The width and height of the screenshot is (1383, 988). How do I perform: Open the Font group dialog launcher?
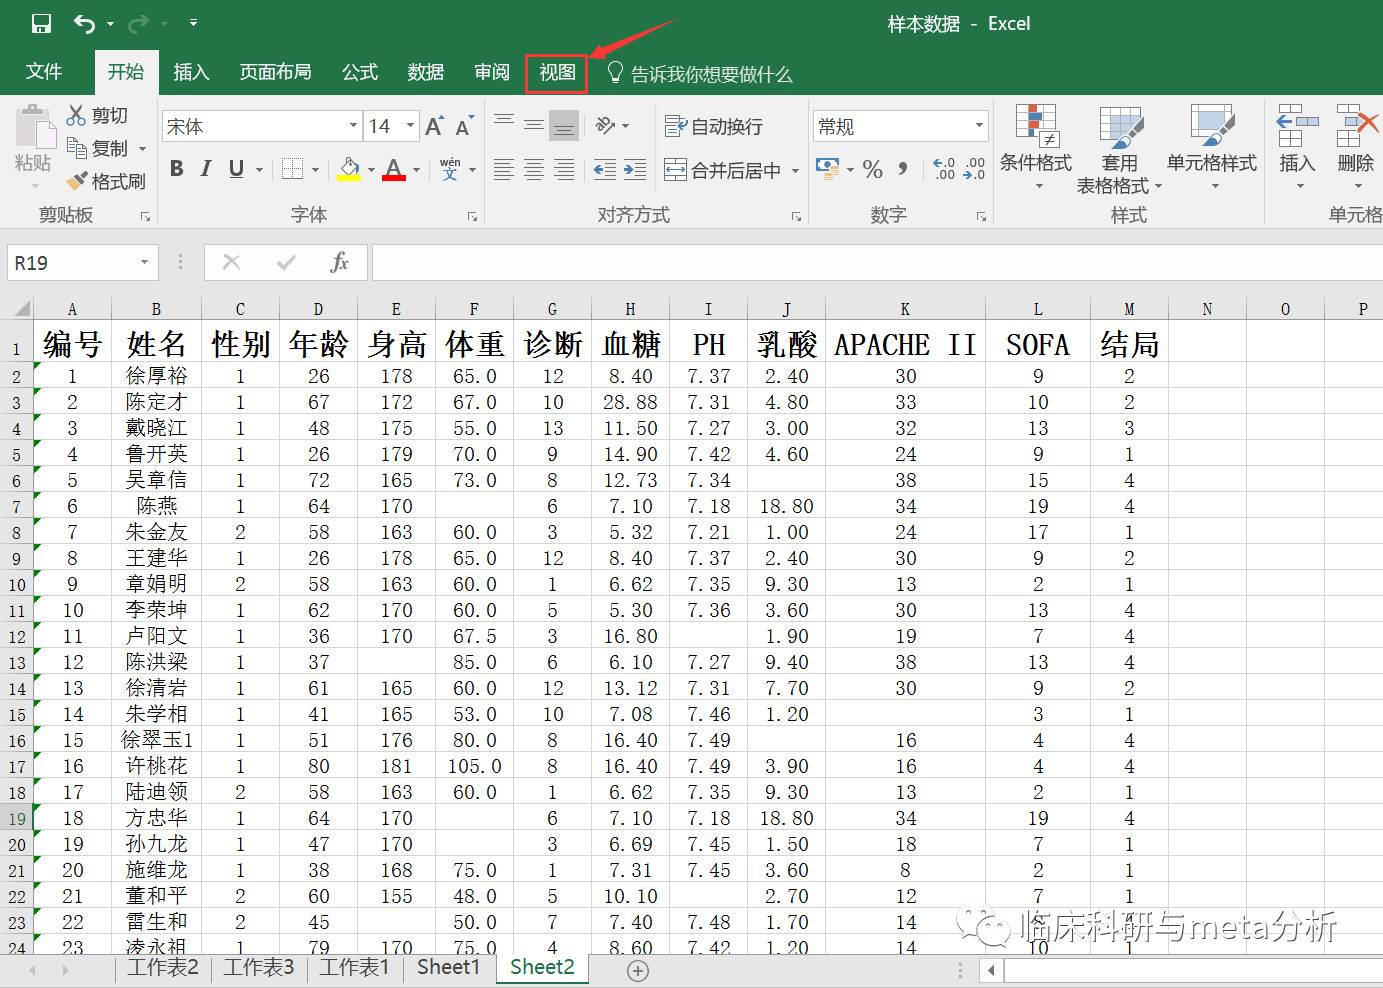click(472, 216)
